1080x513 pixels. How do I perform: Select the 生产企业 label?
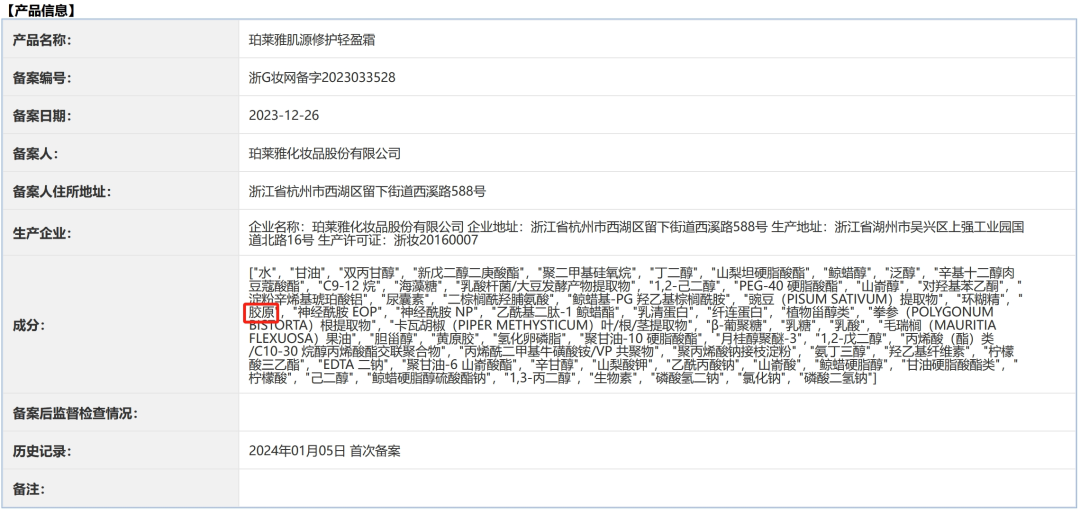click(x=42, y=233)
